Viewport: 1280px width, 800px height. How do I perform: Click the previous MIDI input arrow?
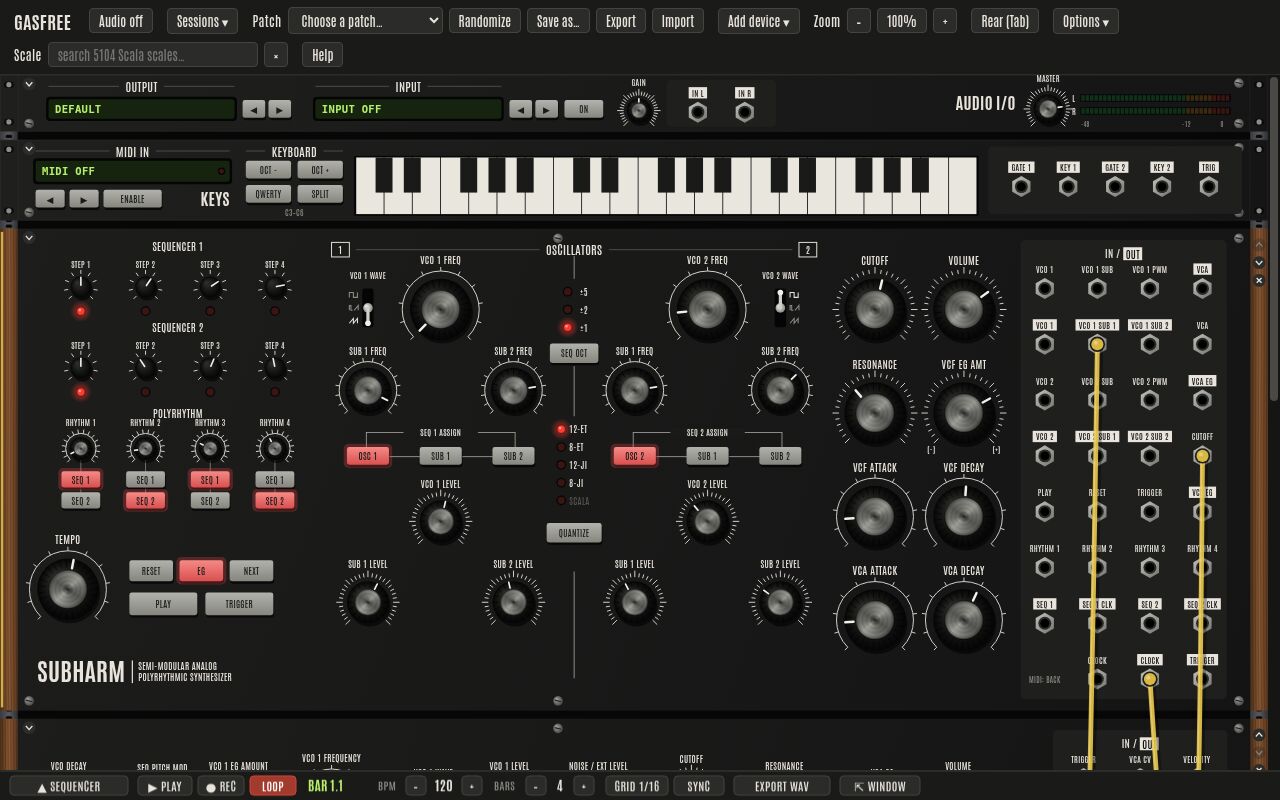click(x=50, y=199)
